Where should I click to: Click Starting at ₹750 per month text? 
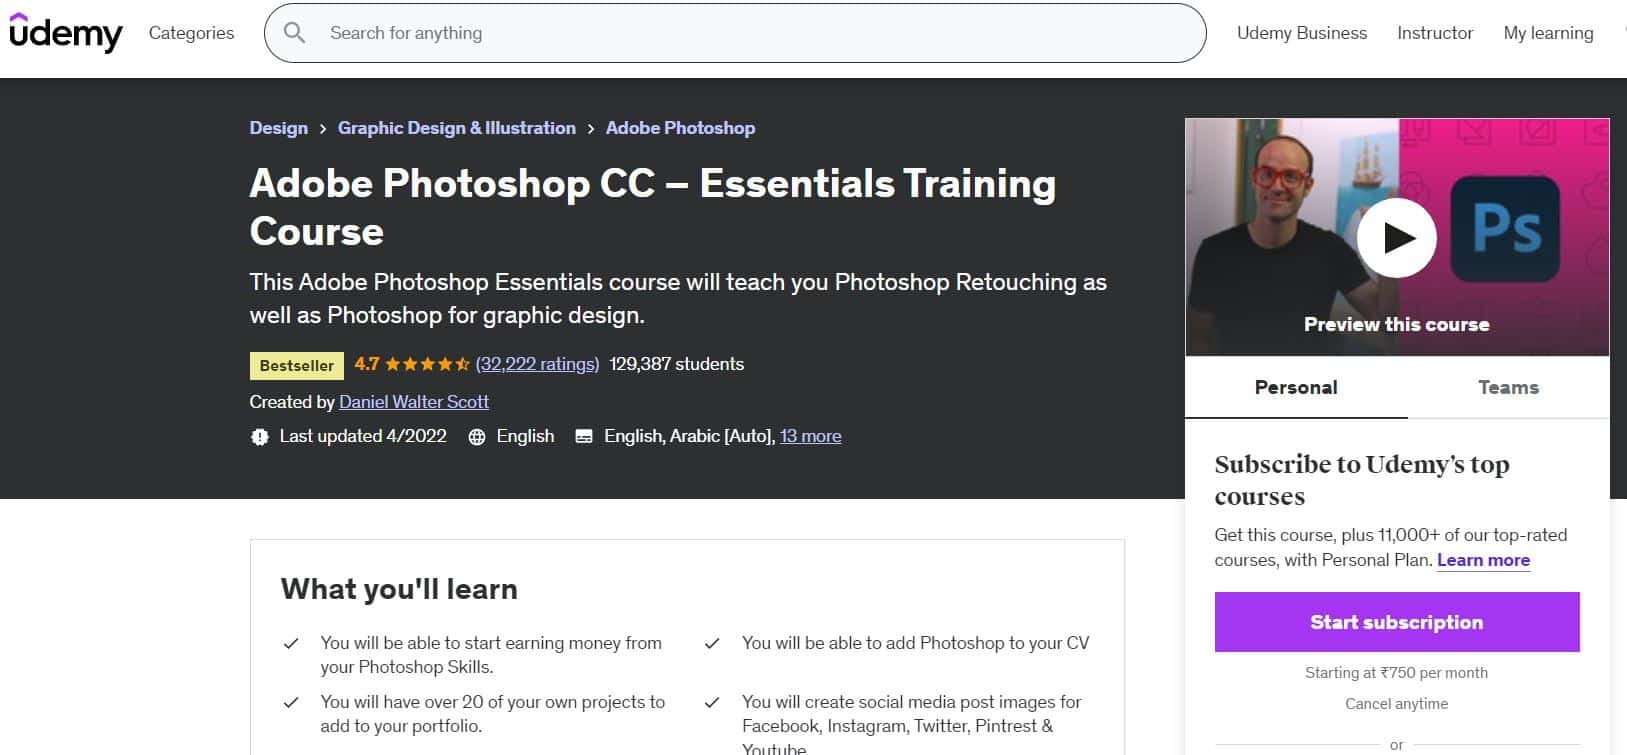(x=1397, y=673)
